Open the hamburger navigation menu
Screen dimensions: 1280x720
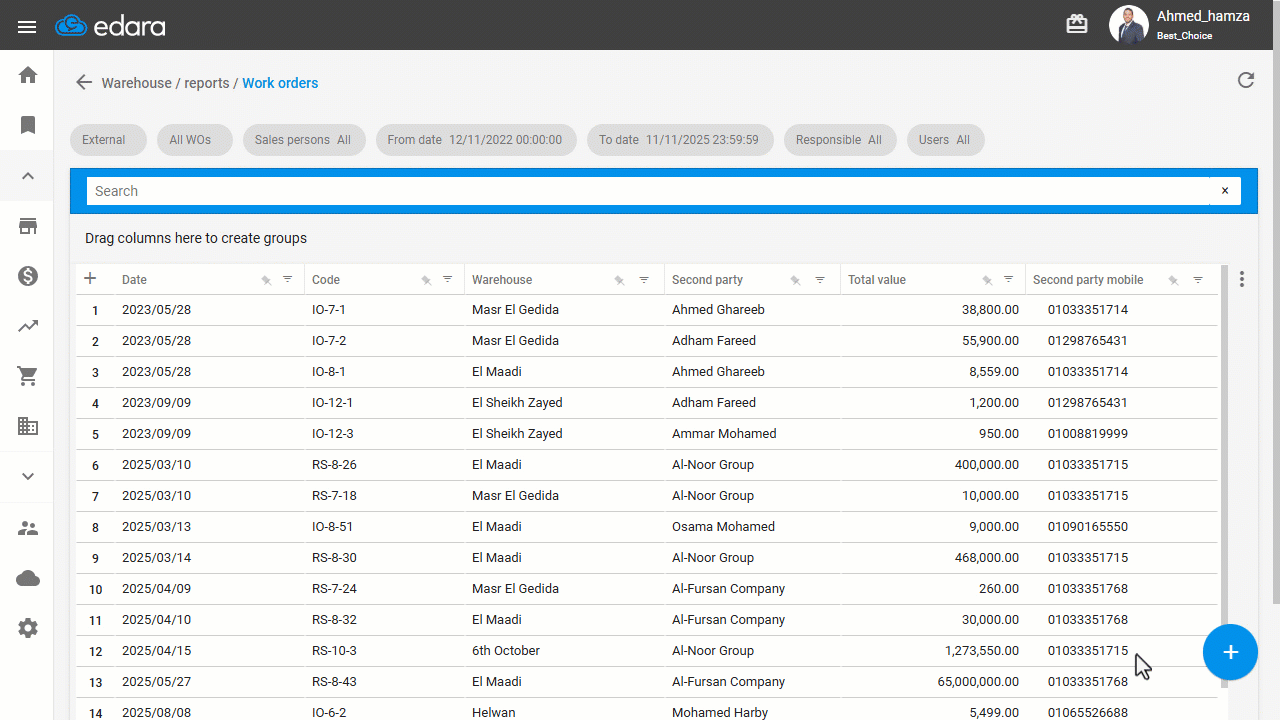pos(27,26)
